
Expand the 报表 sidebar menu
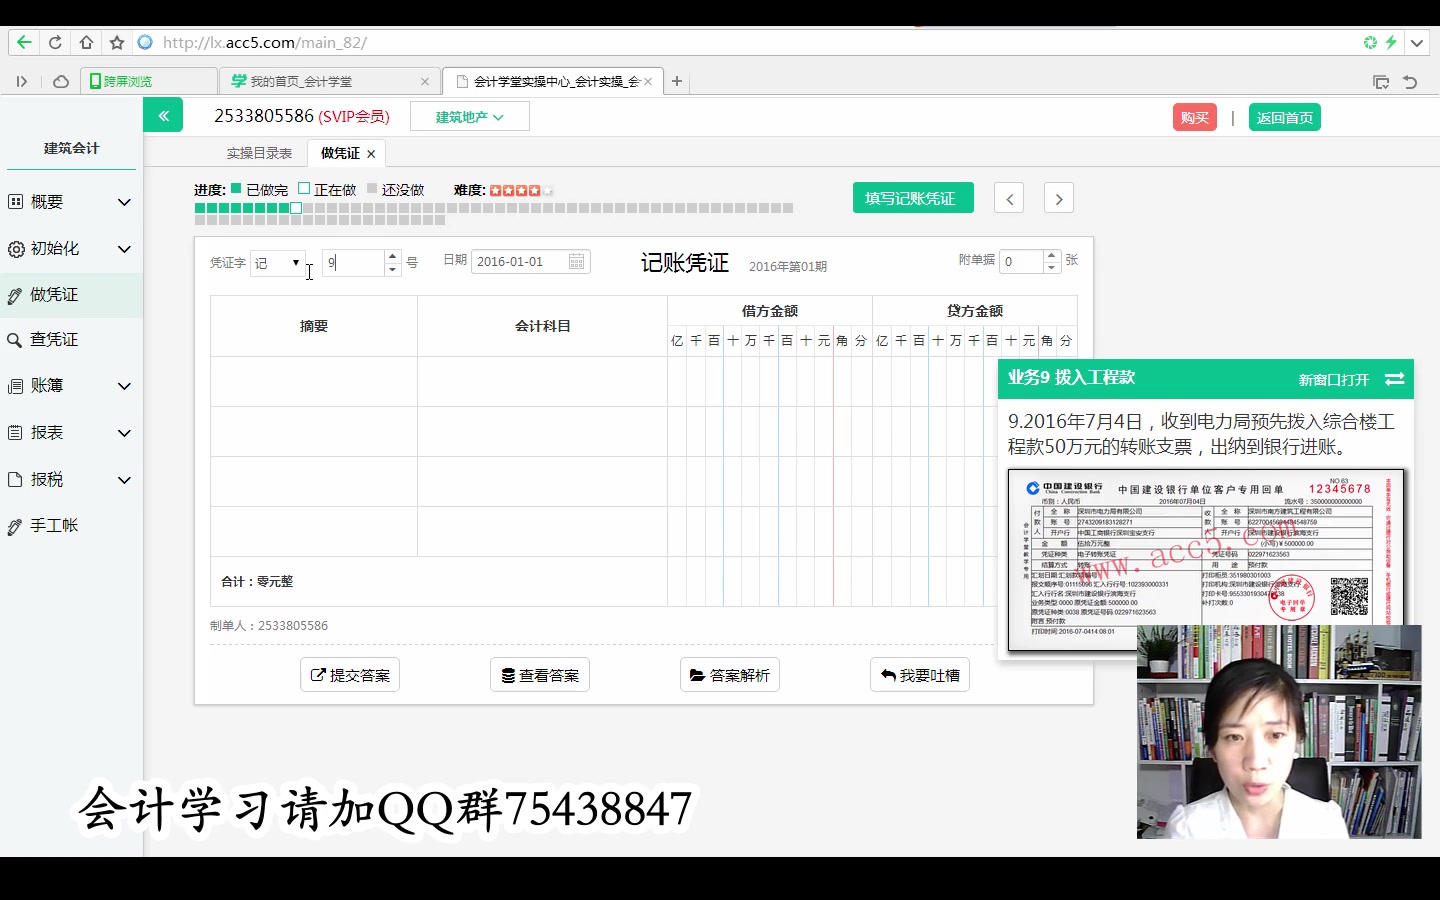pos(71,433)
